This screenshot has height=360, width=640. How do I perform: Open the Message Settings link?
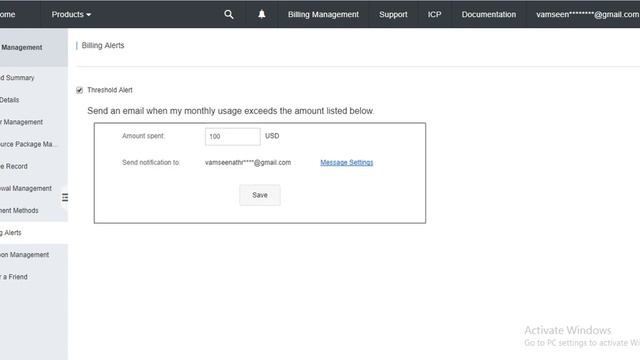(x=347, y=162)
